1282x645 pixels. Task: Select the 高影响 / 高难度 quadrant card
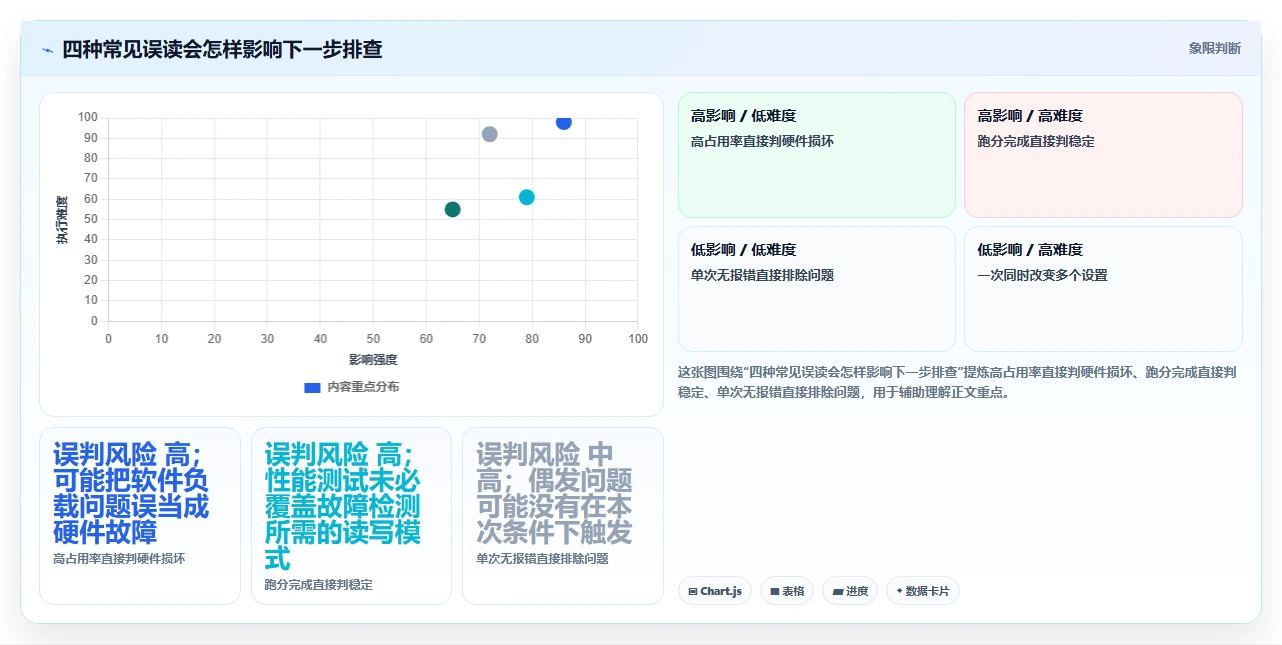tap(1103, 155)
